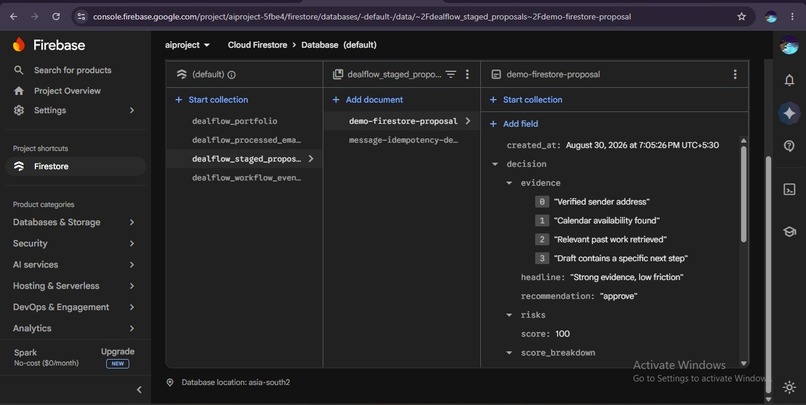Open collection three-dot menu beside filter
The width and height of the screenshot is (806, 405).
tap(467, 75)
